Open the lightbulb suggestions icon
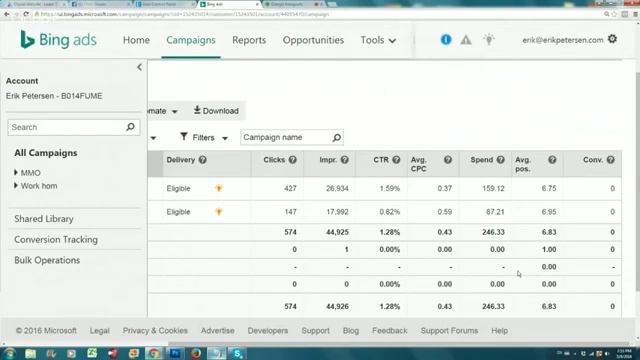The height and width of the screenshot is (360, 640). (x=489, y=40)
